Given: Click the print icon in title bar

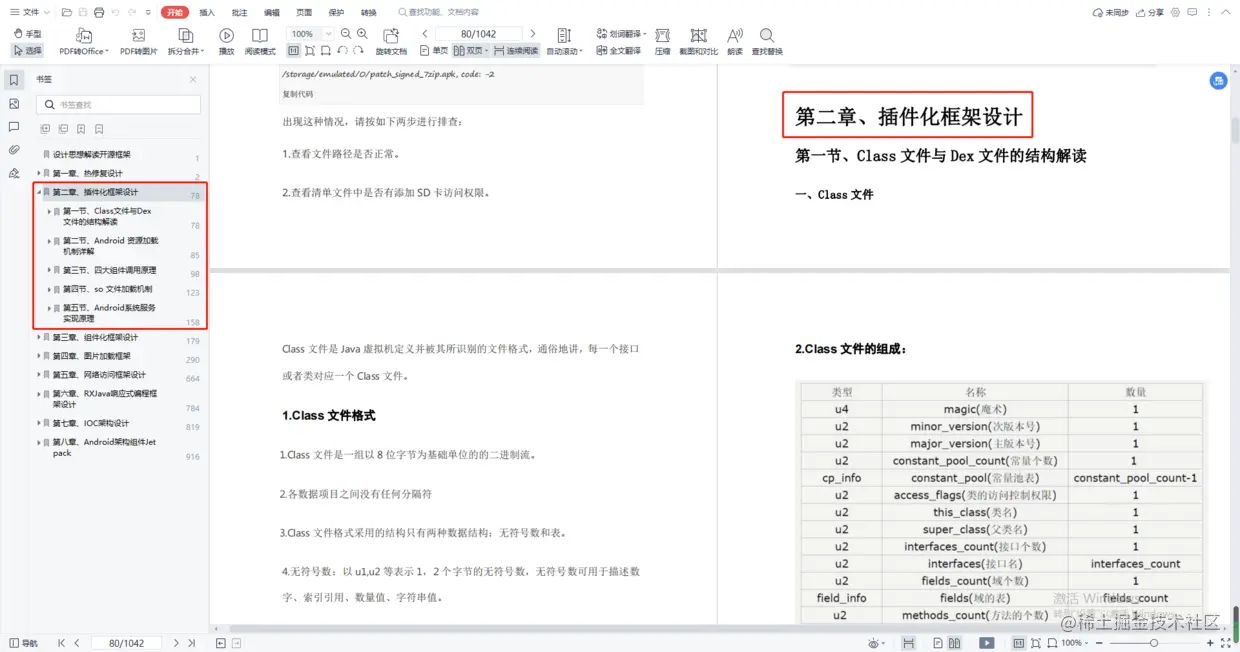Looking at the screenshot, I should (x=99, y=12).
